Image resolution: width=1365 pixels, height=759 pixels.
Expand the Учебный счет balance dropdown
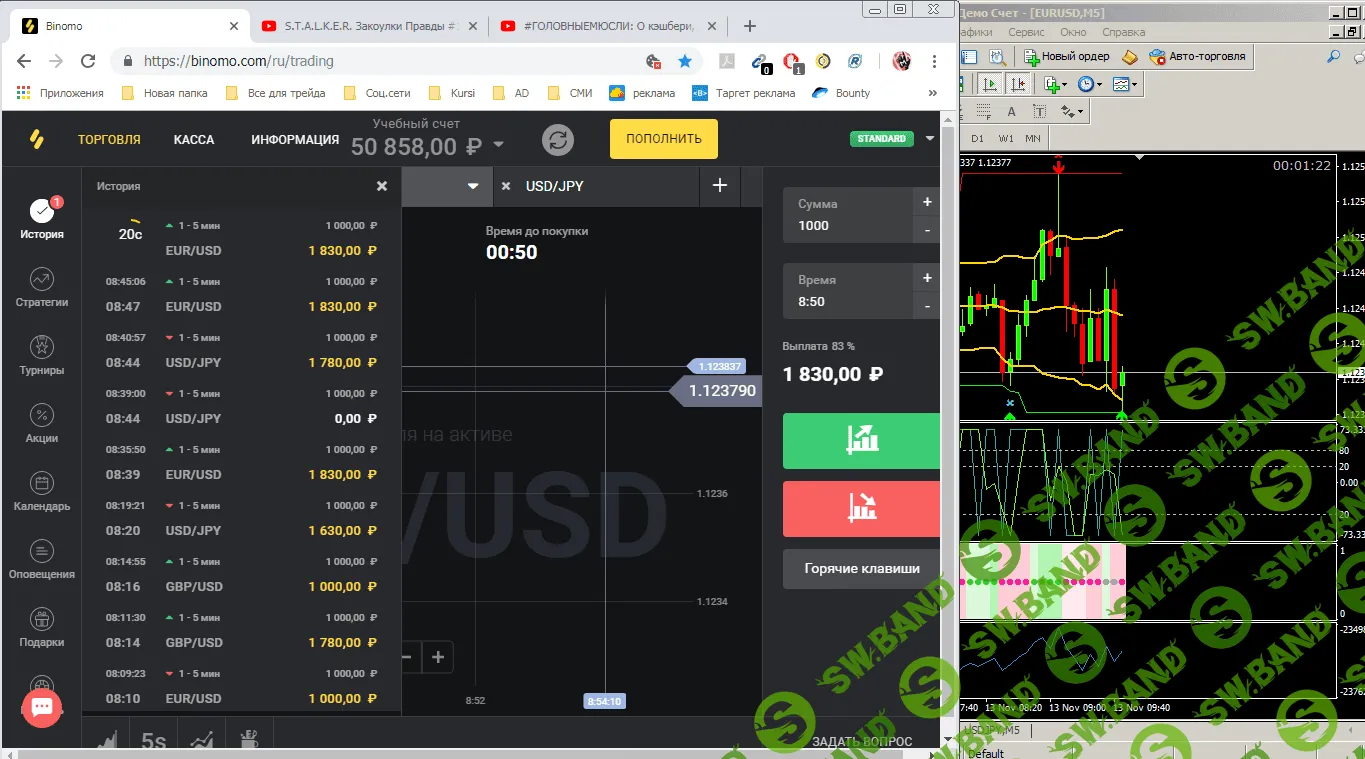pos(498,146)
